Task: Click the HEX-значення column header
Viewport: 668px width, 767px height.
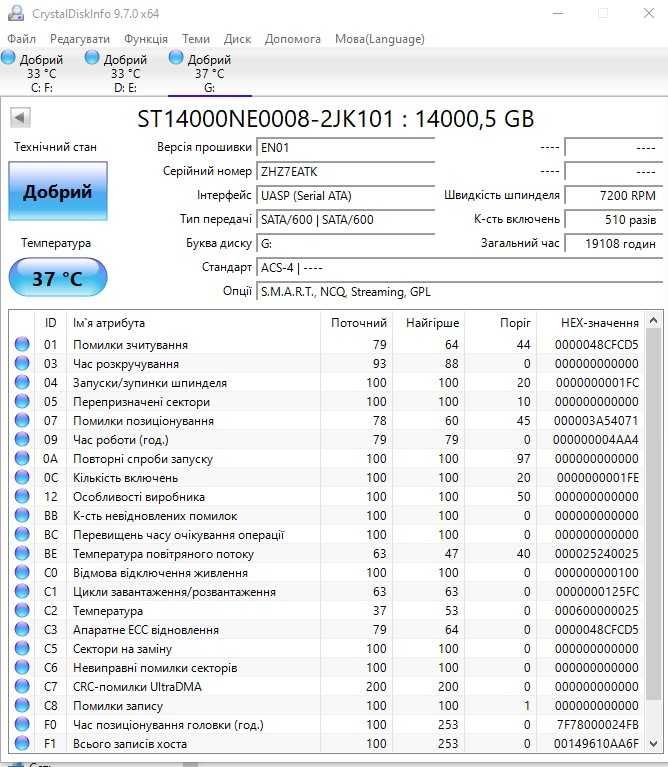Action: click(x=592, y=323)
